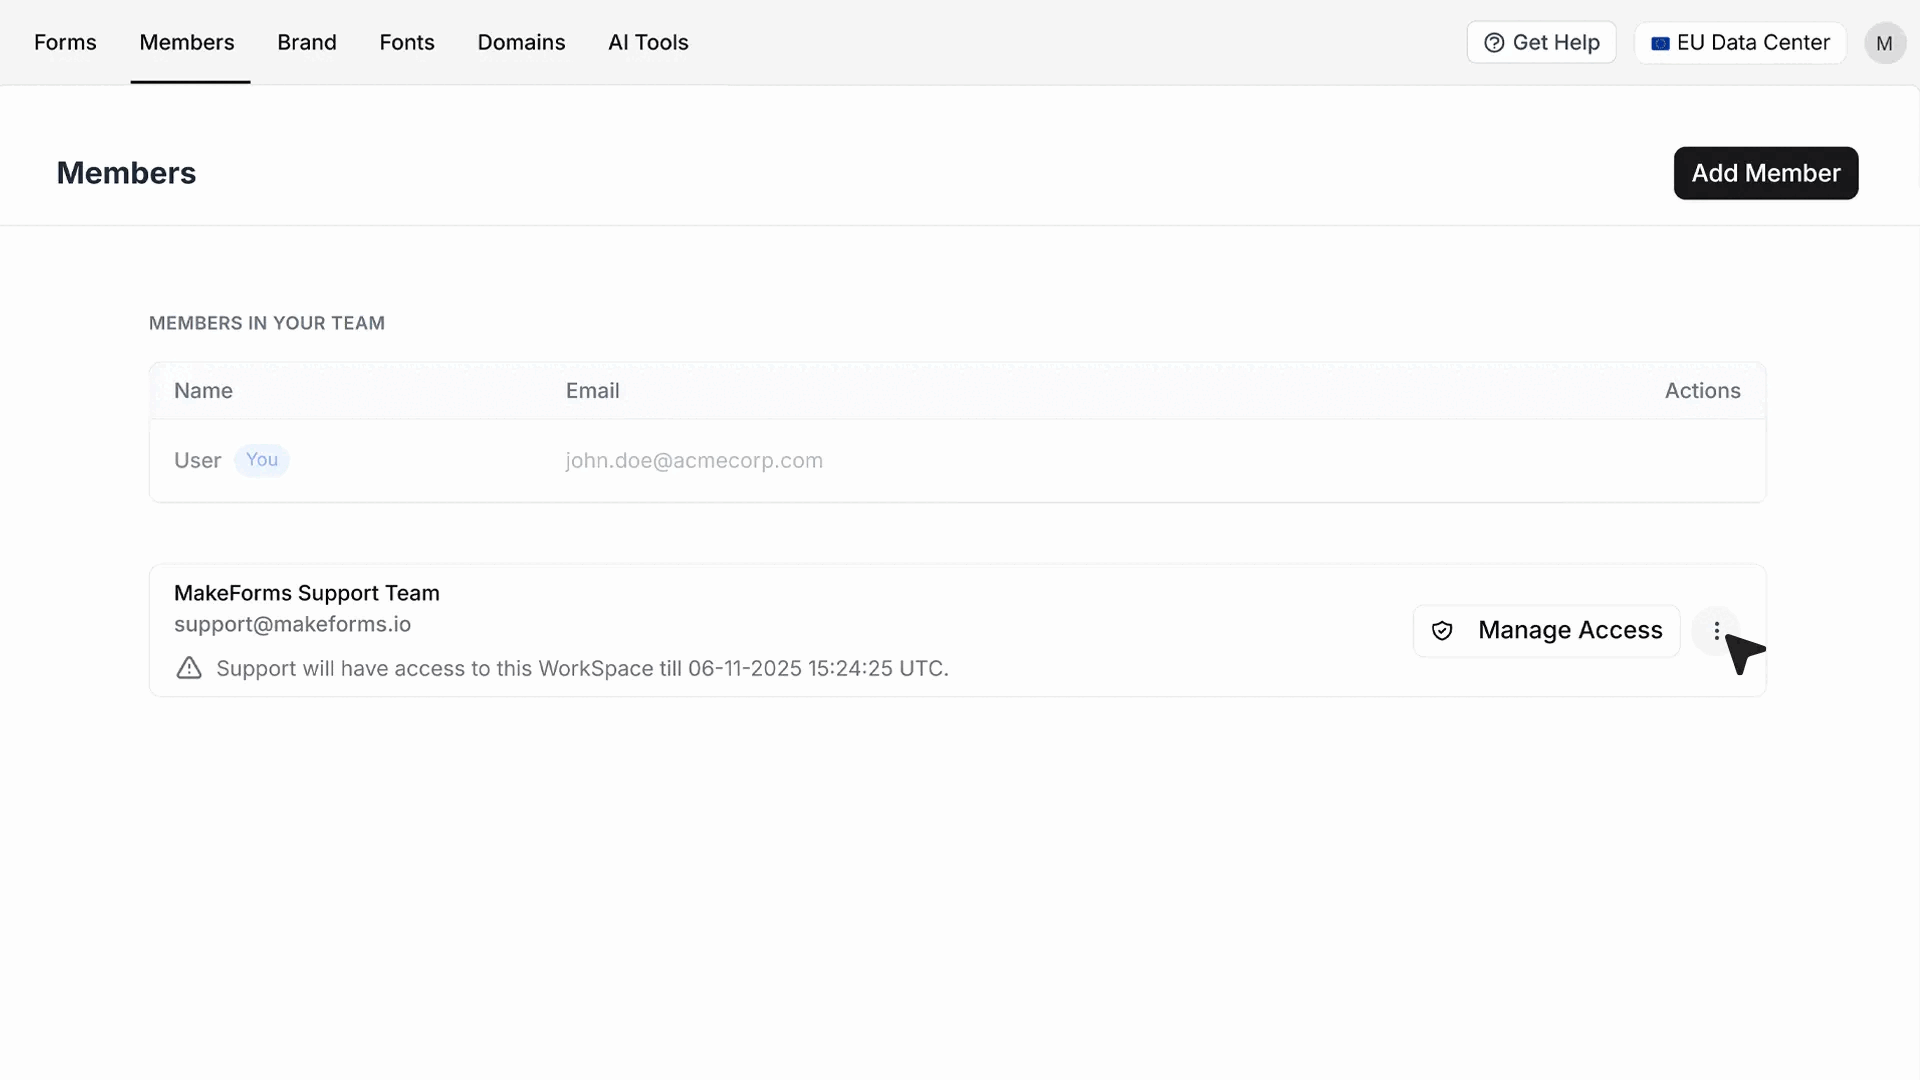Click the Actions column header
Viewport: 1920px width, 1080px height.
(x=1702, y=391)
